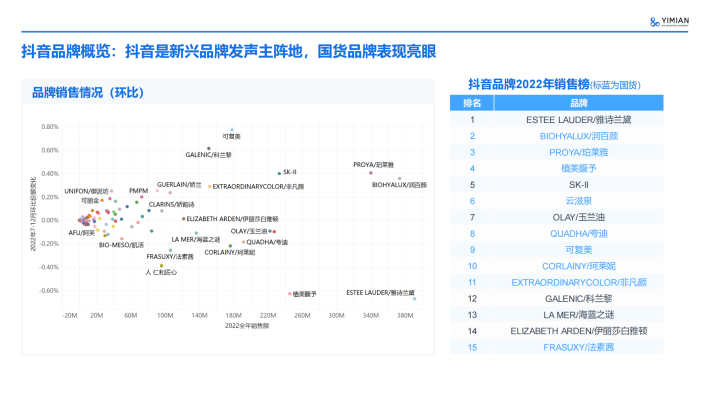The height and width of the screenshot is (399, 710).
Task: Select the SK-II data point
Action: 279,173
